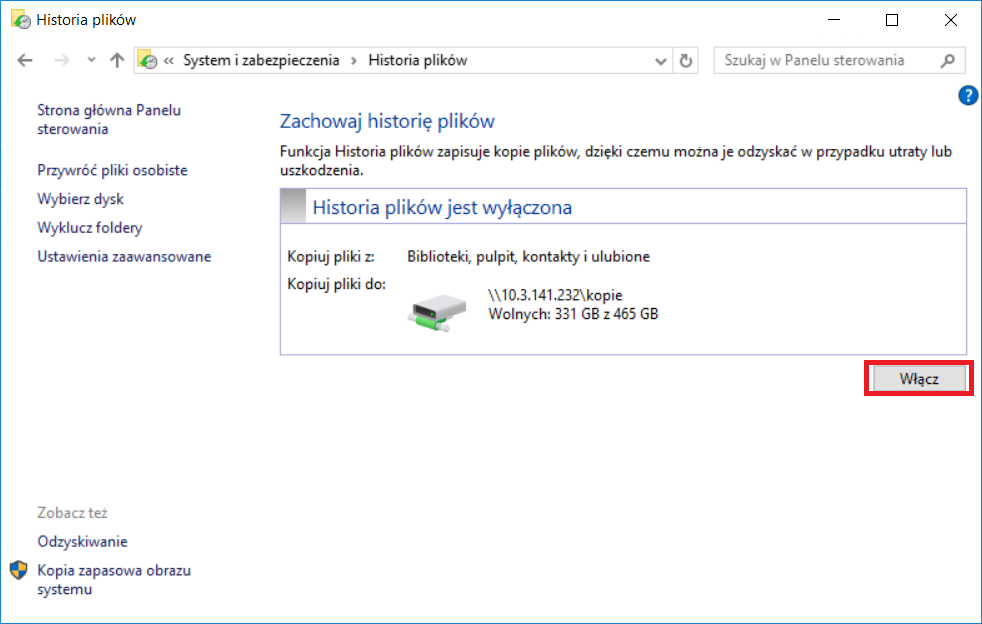Focus the Szukaj w Panelu sterowania field

coord(827,60)
